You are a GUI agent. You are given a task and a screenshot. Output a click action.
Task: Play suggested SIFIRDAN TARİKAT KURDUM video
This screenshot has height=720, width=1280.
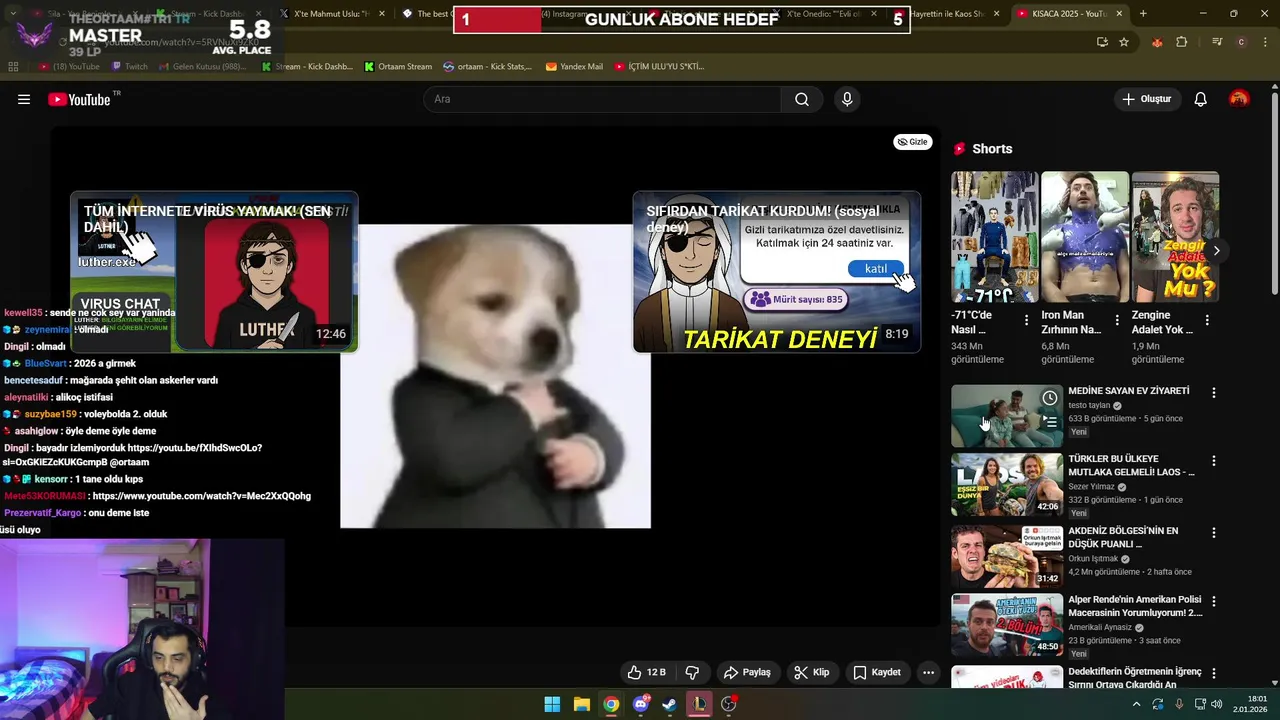pos(776,272)
